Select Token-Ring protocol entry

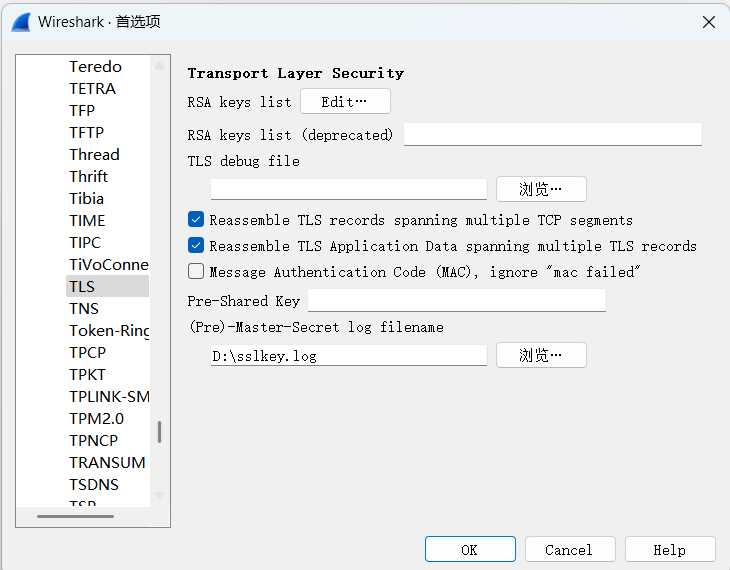click(x=108, y=330)
